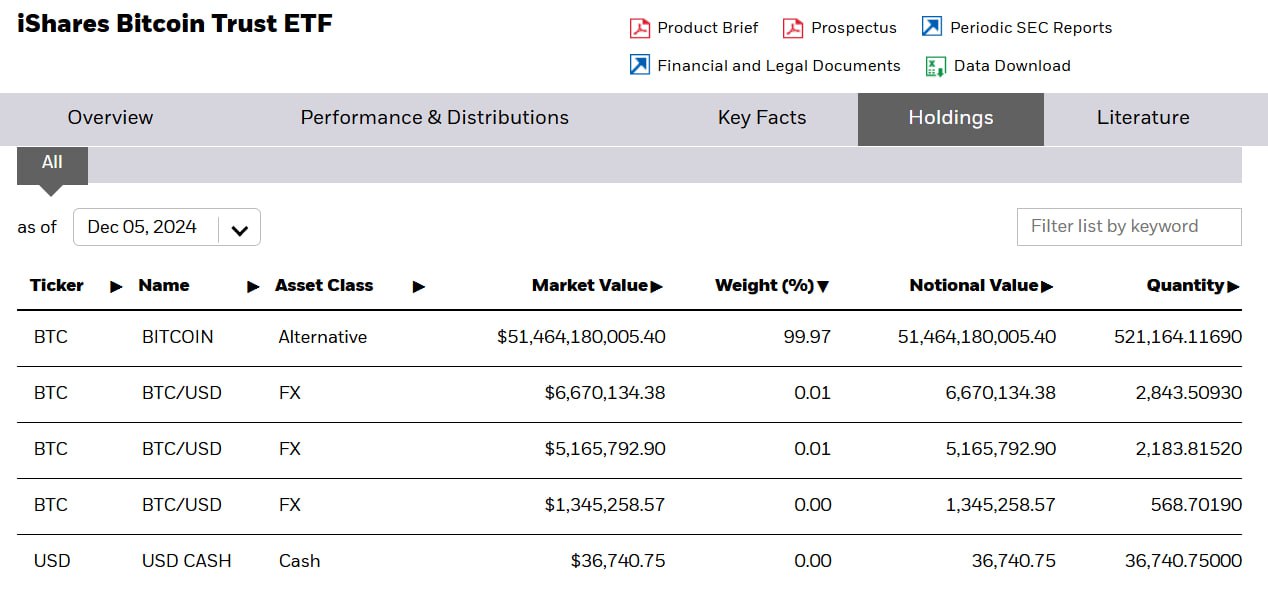Sort holdings by Quantity arrow

(x=1233, y=287)
